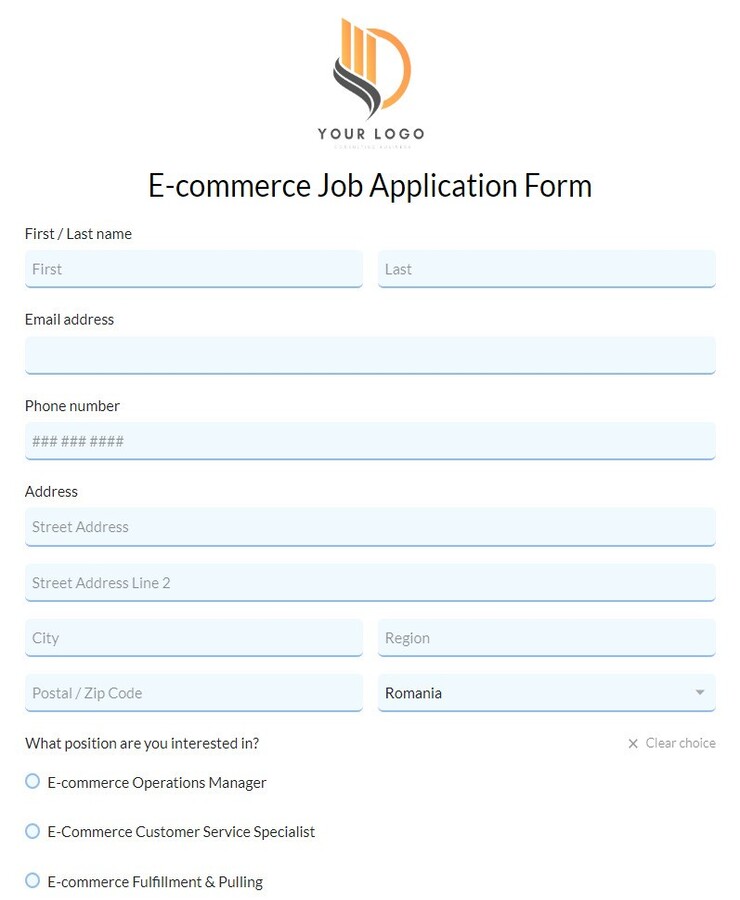This screenshot has height=900, width=740.
Task: Click inside the City field
Action: pos(193,637)
